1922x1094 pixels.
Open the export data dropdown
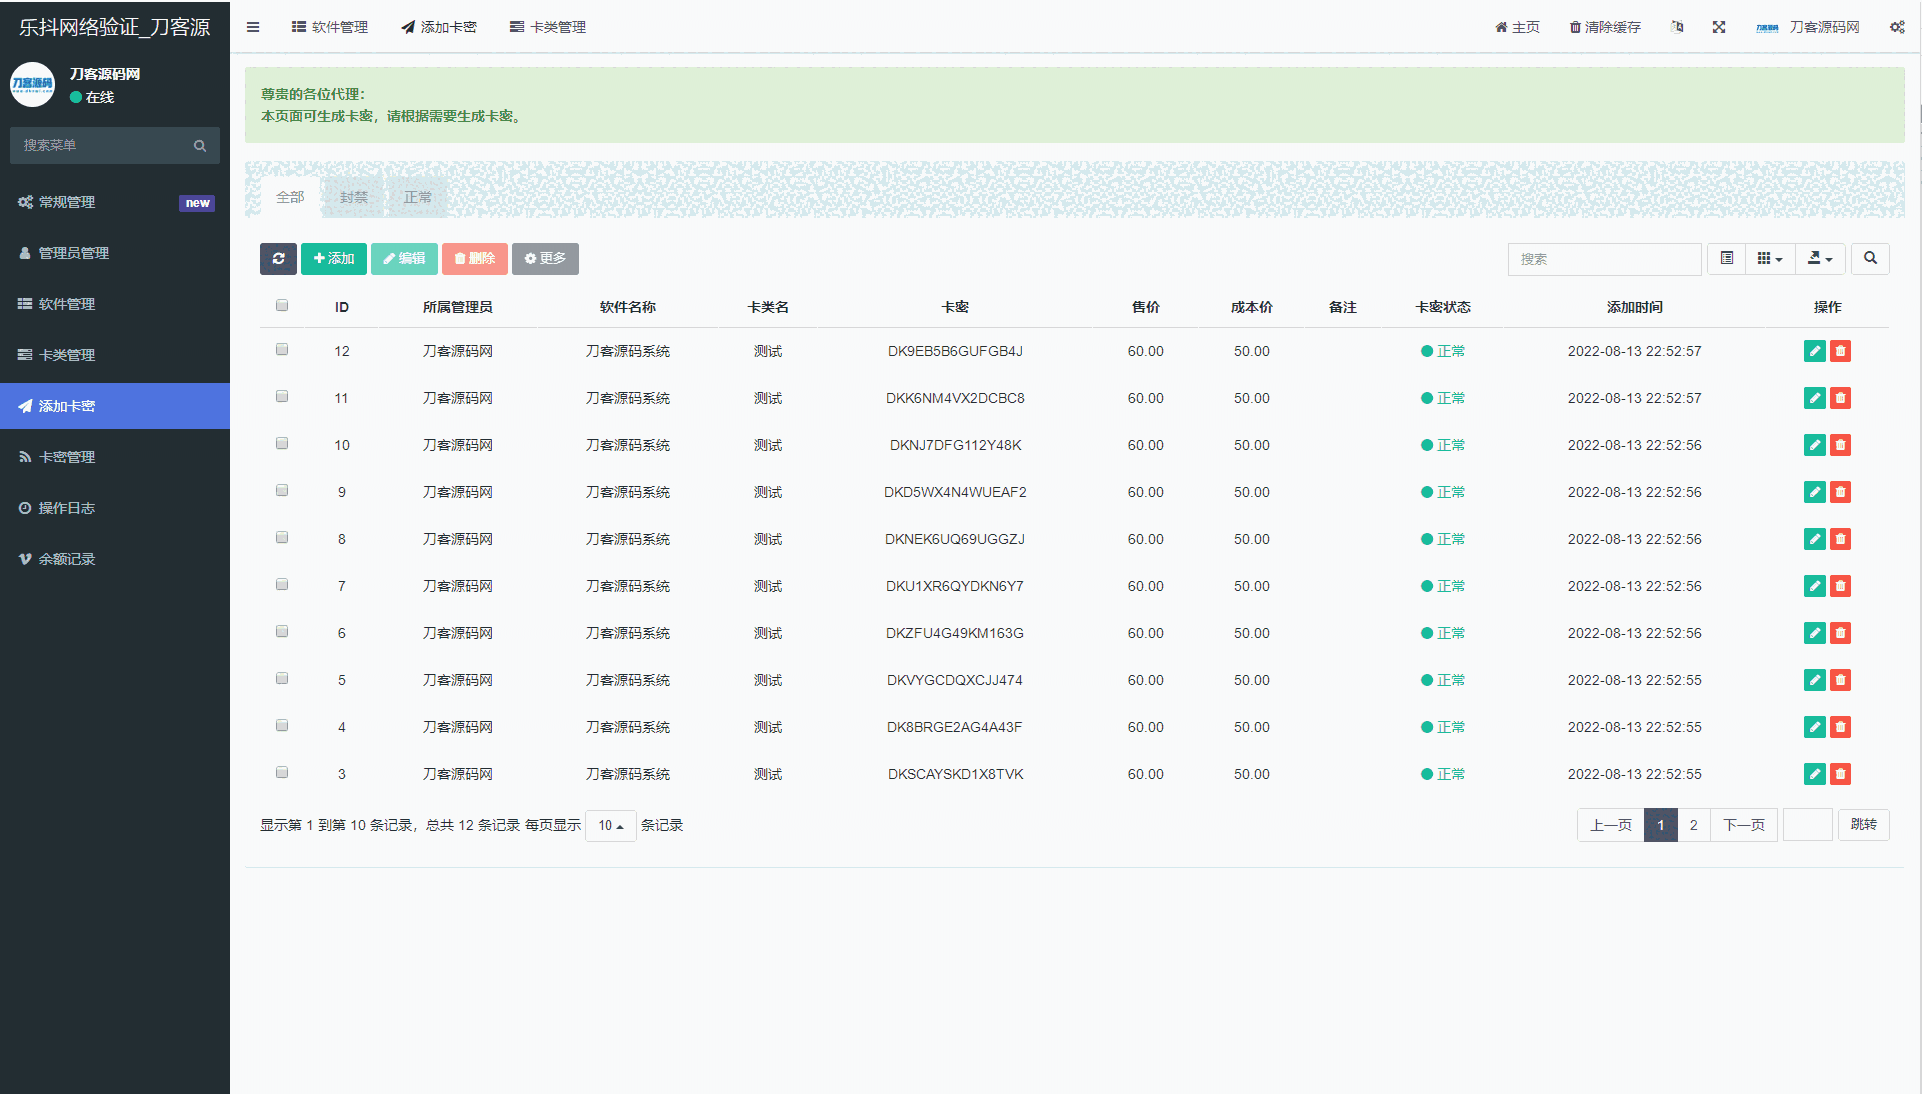click(1819, 259)
